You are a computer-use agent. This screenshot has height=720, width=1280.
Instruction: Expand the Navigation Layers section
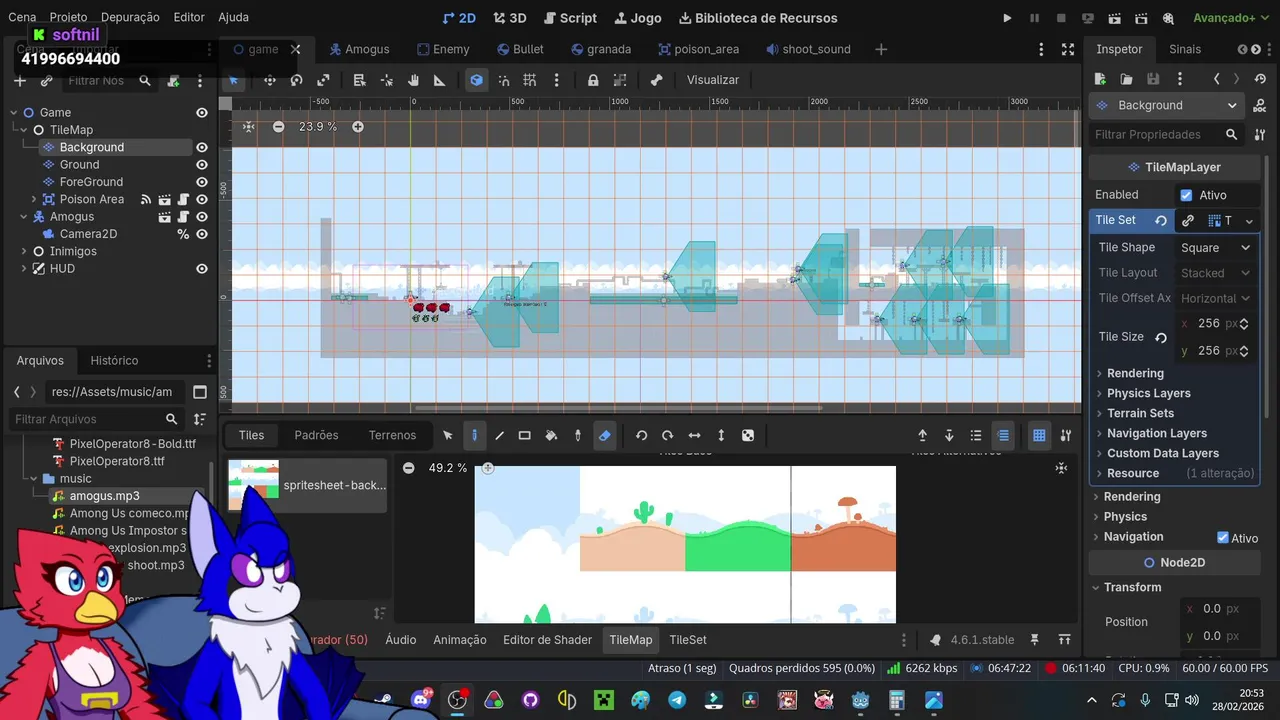pos(1156,433)
